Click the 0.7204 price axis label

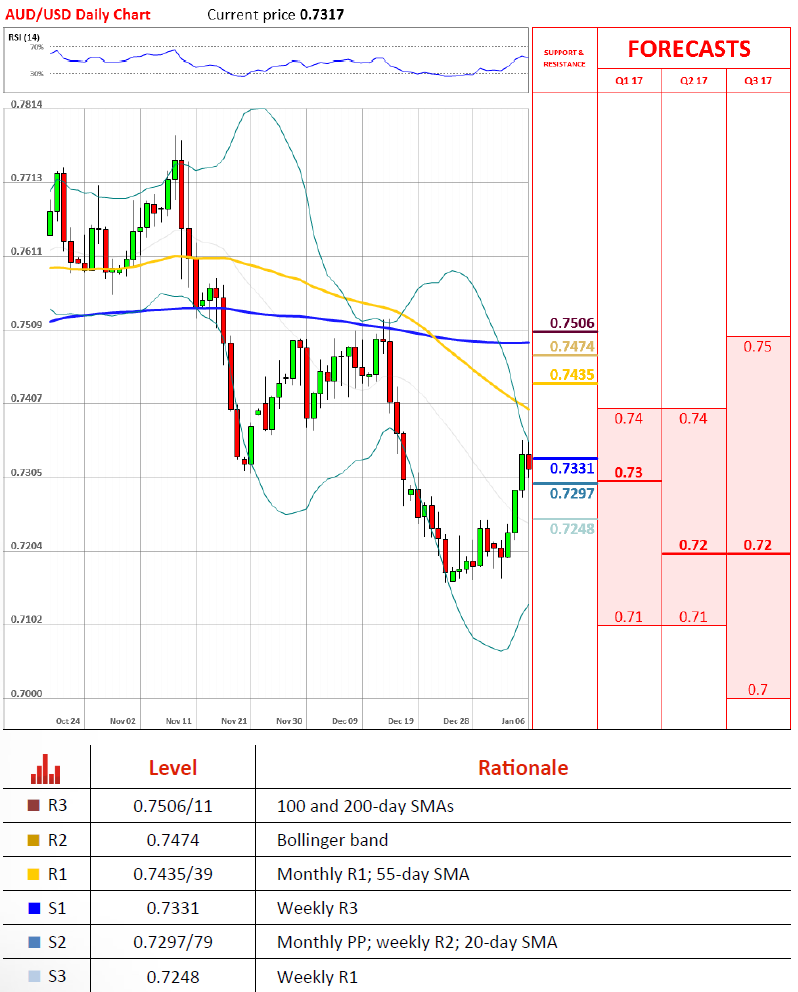[x=27, y=546]
